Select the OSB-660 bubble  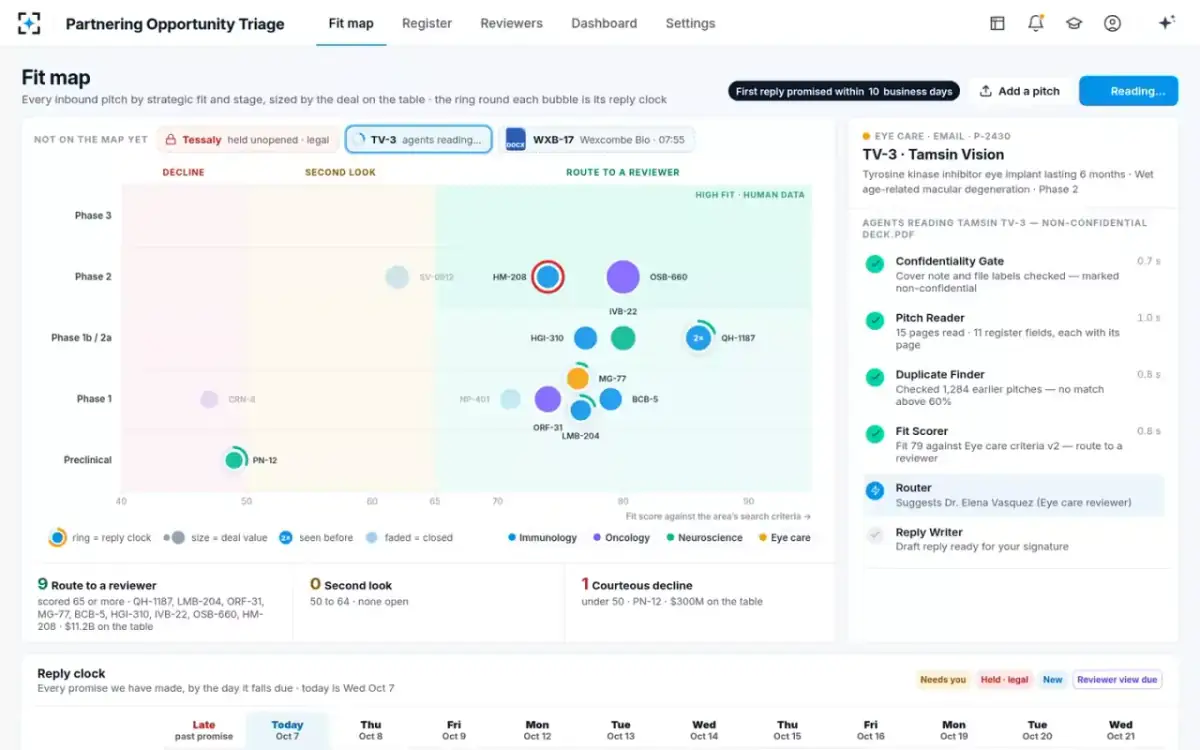pyautogui.click(x=623, y=277)
